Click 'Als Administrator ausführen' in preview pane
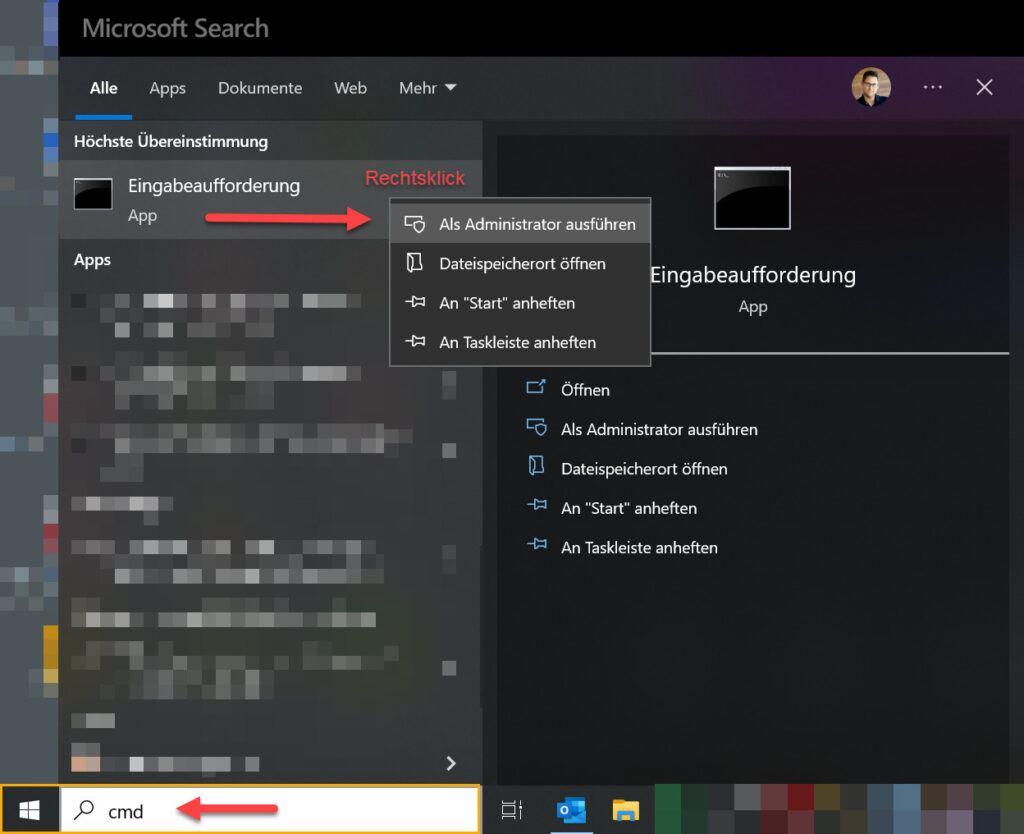 click(659, 429)
